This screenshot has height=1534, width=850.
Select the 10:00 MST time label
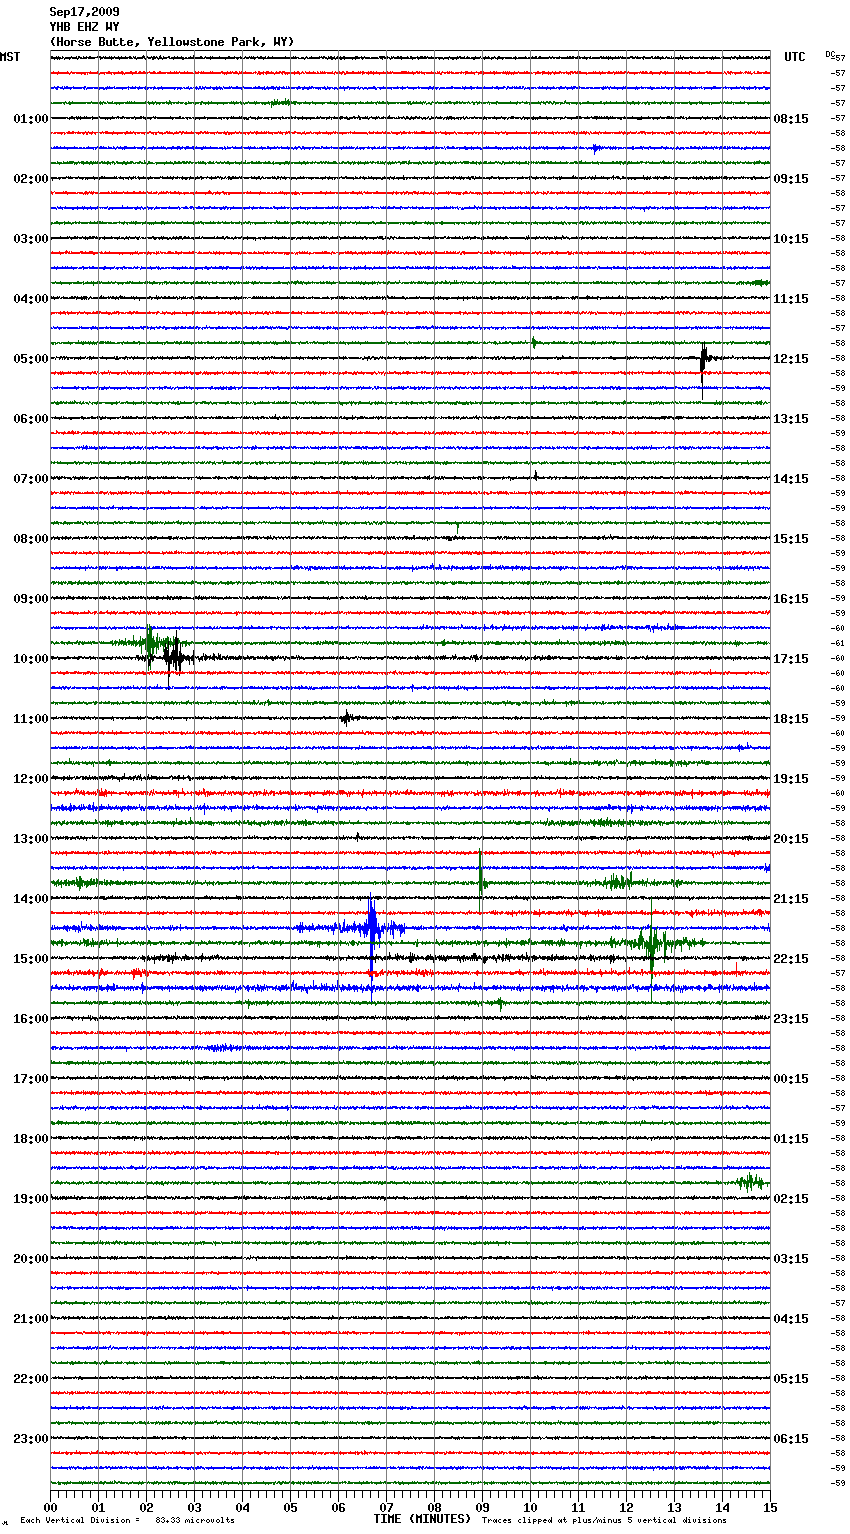click(x=31, y=659)
